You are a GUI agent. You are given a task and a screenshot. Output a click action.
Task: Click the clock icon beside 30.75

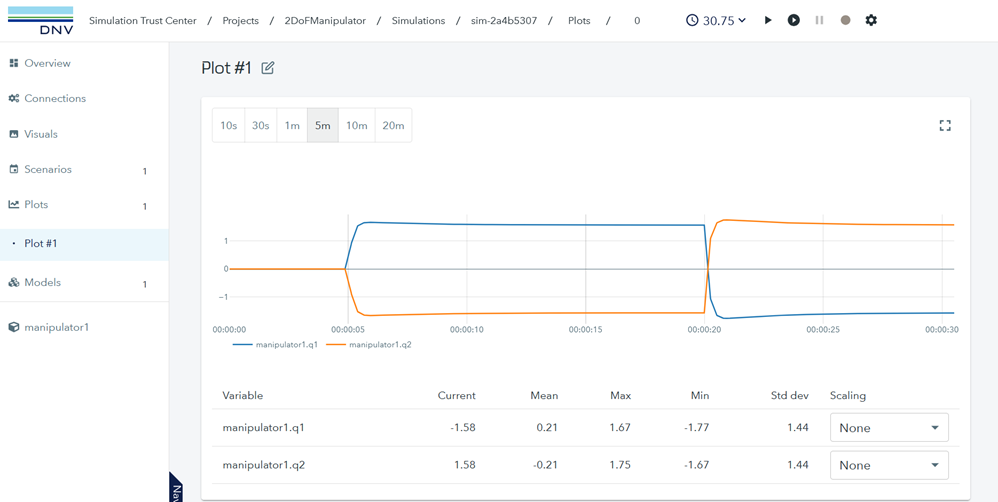[x=692, y=20]
